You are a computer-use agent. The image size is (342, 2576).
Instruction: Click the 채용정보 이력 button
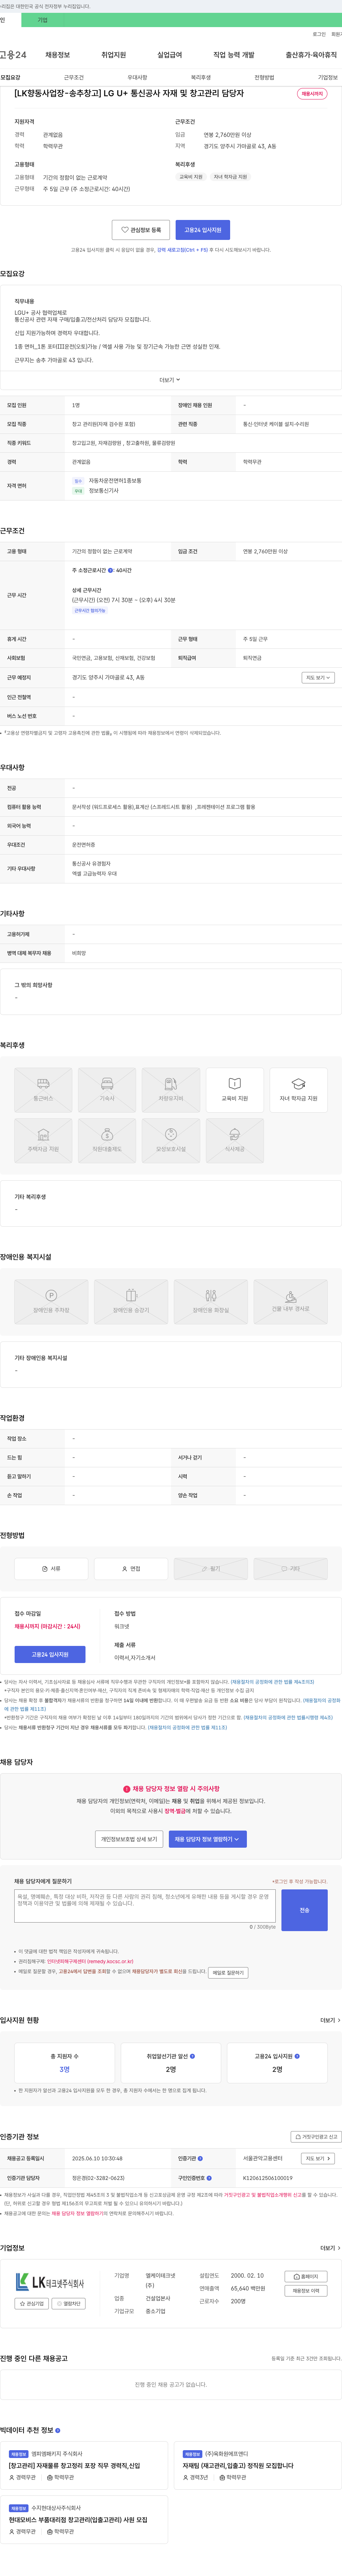[306, 2291]
